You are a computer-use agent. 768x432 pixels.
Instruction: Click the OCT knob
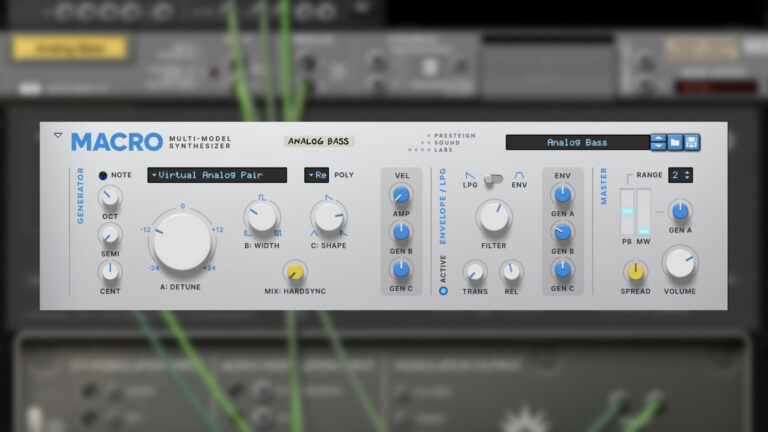[x=110, y=198]
